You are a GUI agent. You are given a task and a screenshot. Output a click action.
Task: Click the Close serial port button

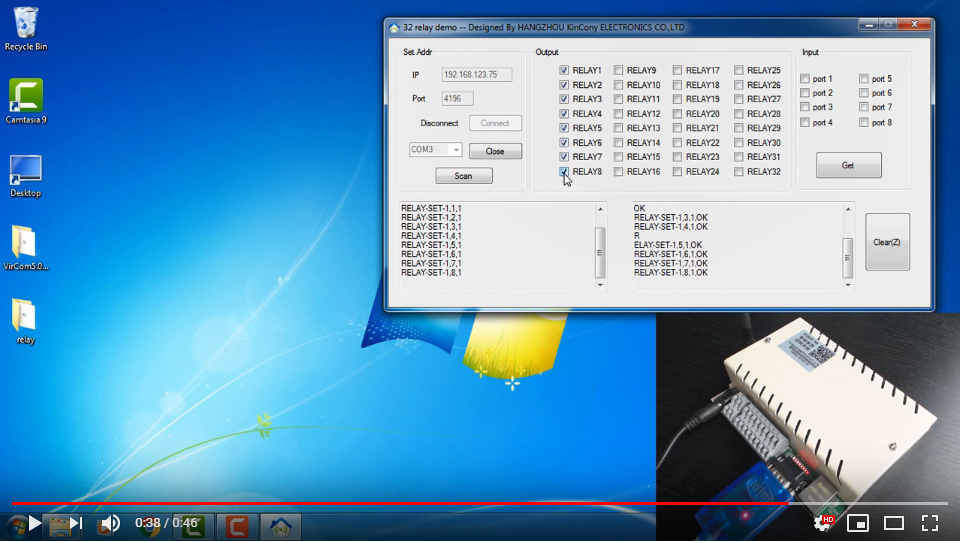(x=495, y=151)
